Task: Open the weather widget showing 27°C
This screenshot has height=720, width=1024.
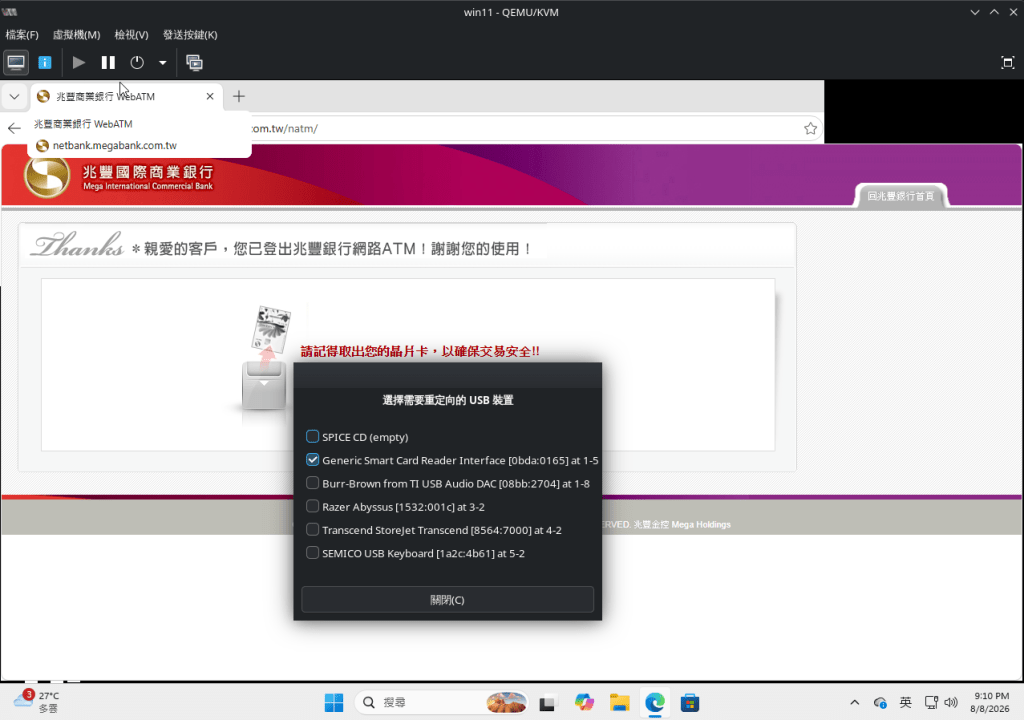Action: tap(37, 702)
